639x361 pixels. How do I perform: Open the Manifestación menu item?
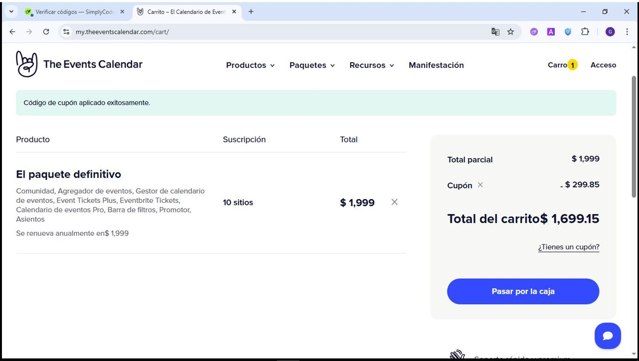[436, 65]
